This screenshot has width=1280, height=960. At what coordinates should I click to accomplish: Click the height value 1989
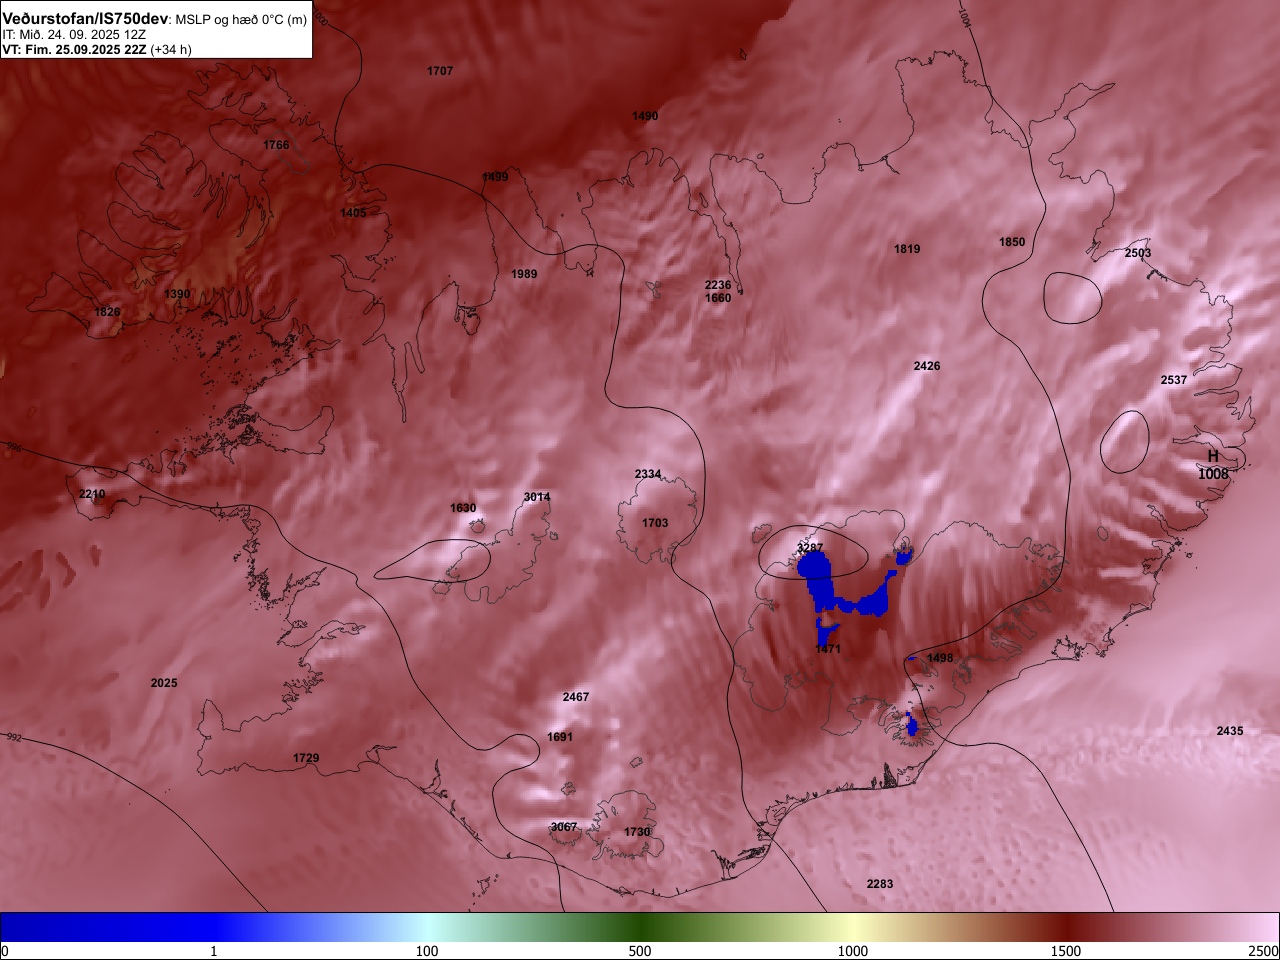[524, 274]
